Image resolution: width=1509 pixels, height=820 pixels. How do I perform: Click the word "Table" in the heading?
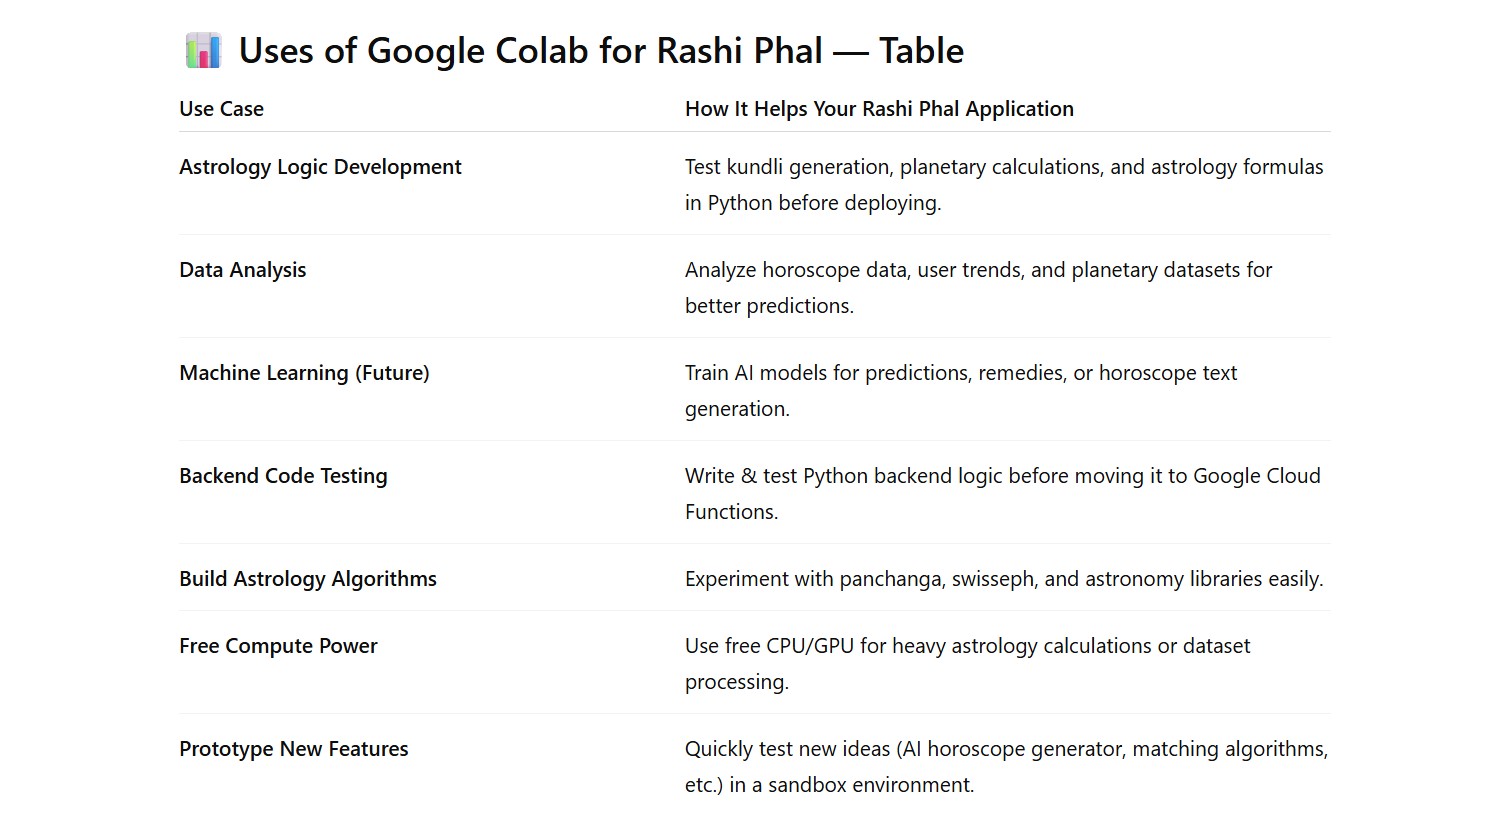[x=921, y=51]
